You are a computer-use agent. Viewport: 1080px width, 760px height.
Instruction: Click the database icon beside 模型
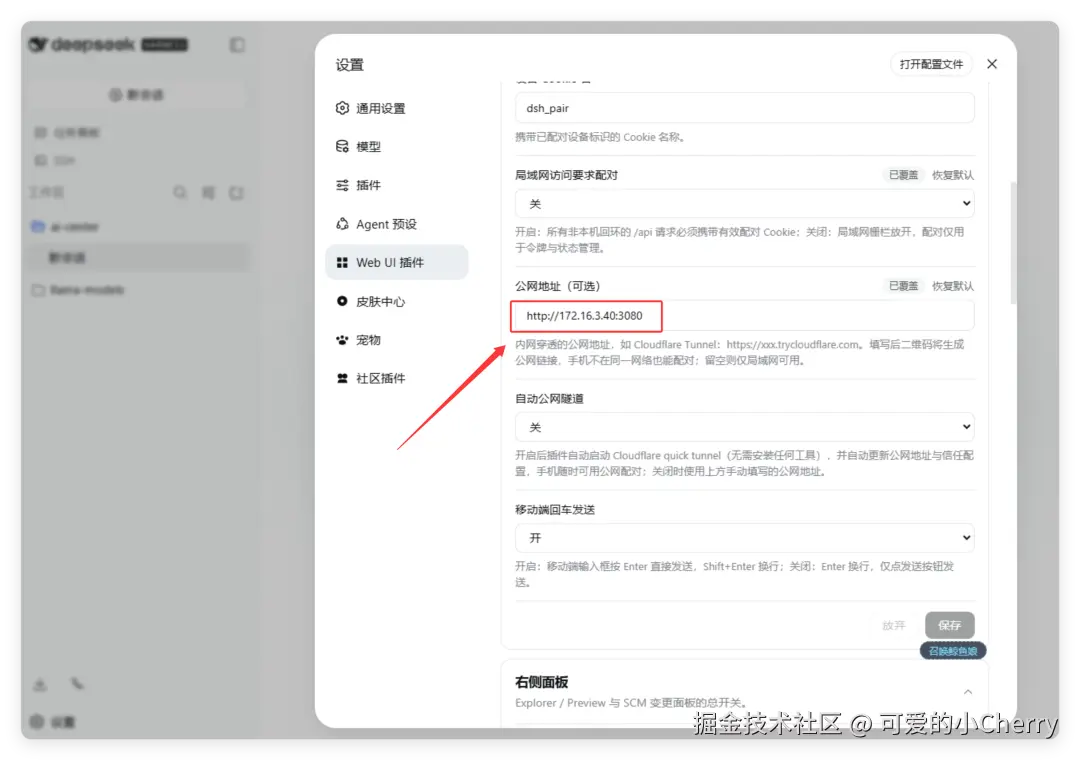click(x=342, y=147)
